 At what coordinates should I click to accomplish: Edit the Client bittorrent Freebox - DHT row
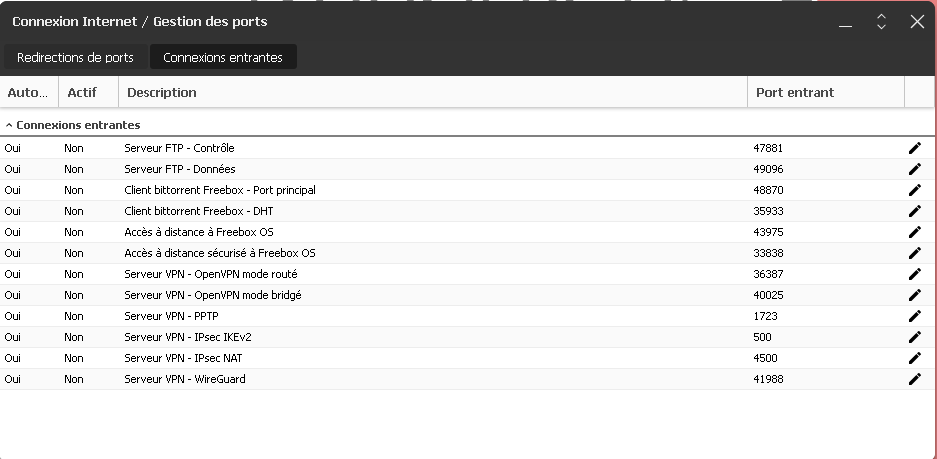pyautogui.click(x=914, y=211)
